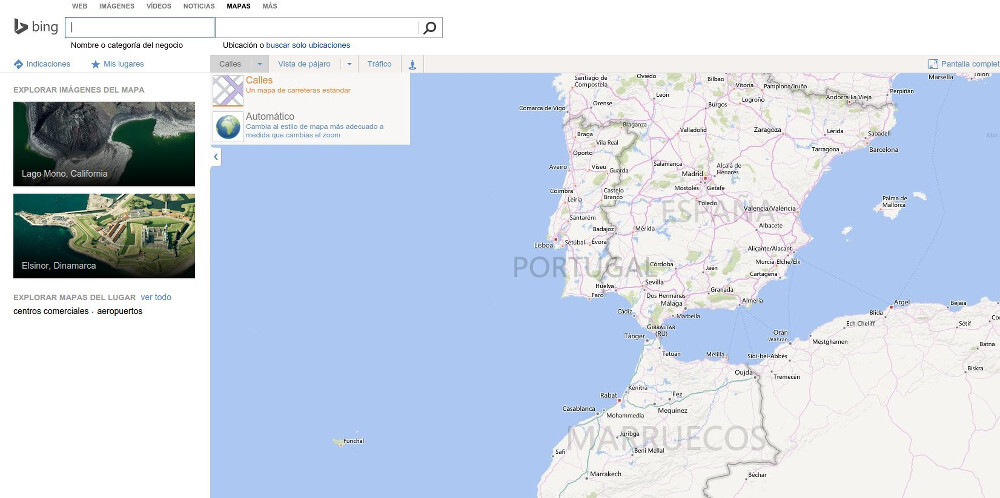The height and width of the screenshot is (498, 1000).
Task: Toggle the Tráfico layer
Action: tap(379, 64)
